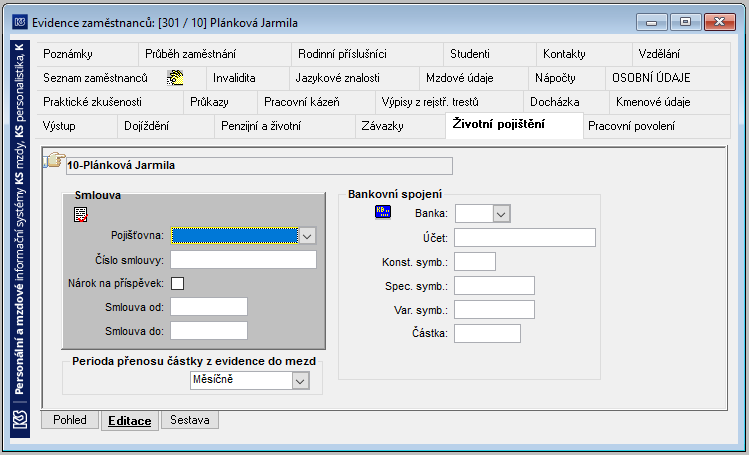Image resolution: width=749 pixels, height=455 pixels.
Task: Open the Banka dropdown list
Action: pos(501,214)
